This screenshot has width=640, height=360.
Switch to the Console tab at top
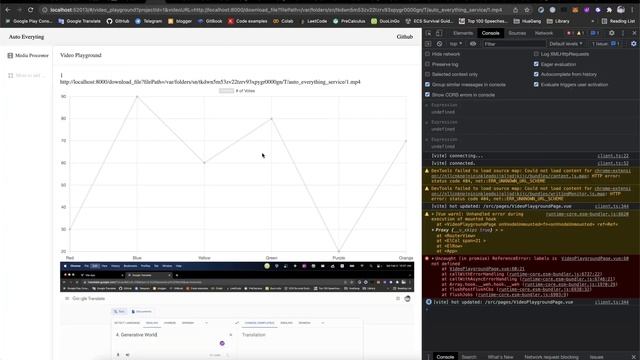[490, 33]
